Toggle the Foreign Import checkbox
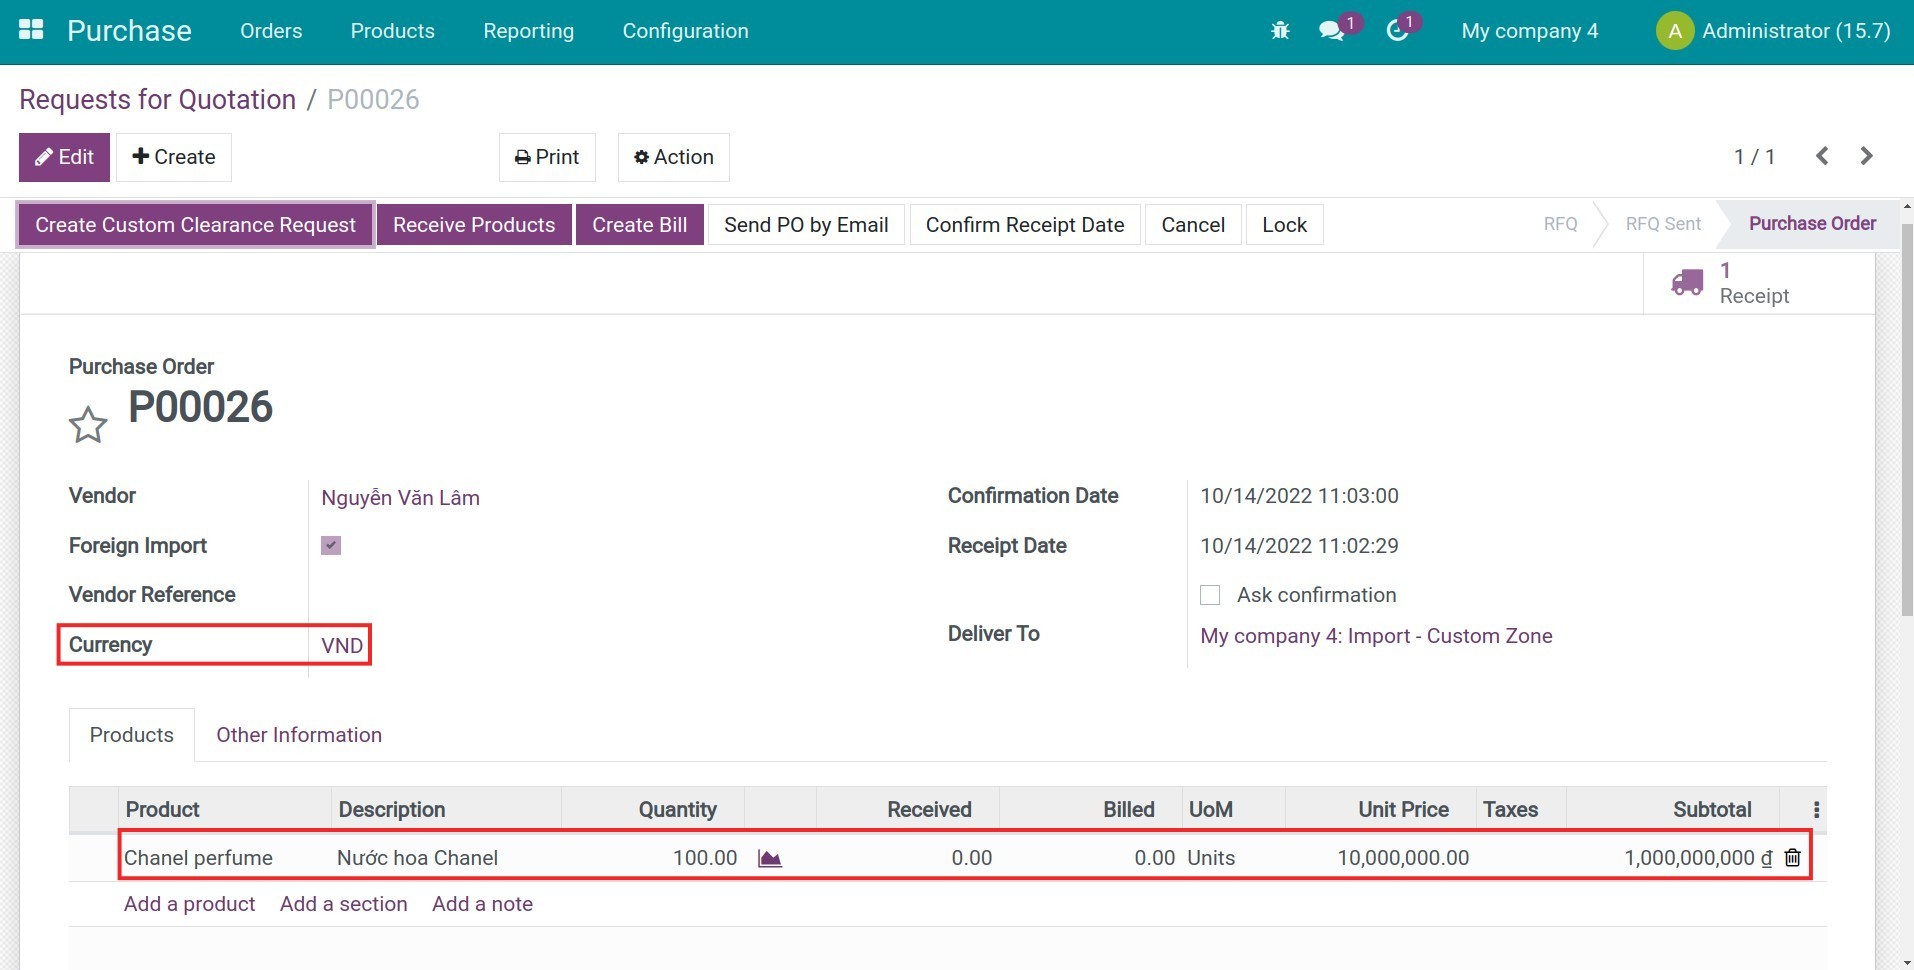 [x=330, y=545]
